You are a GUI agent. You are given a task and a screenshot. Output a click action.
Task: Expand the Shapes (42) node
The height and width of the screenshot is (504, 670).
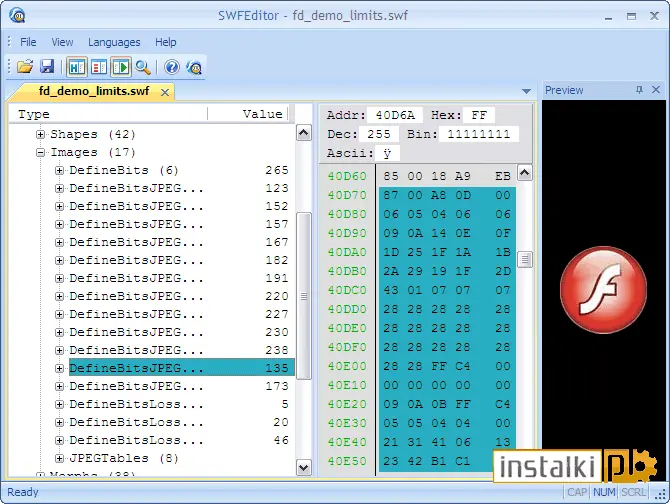point(40,135)
